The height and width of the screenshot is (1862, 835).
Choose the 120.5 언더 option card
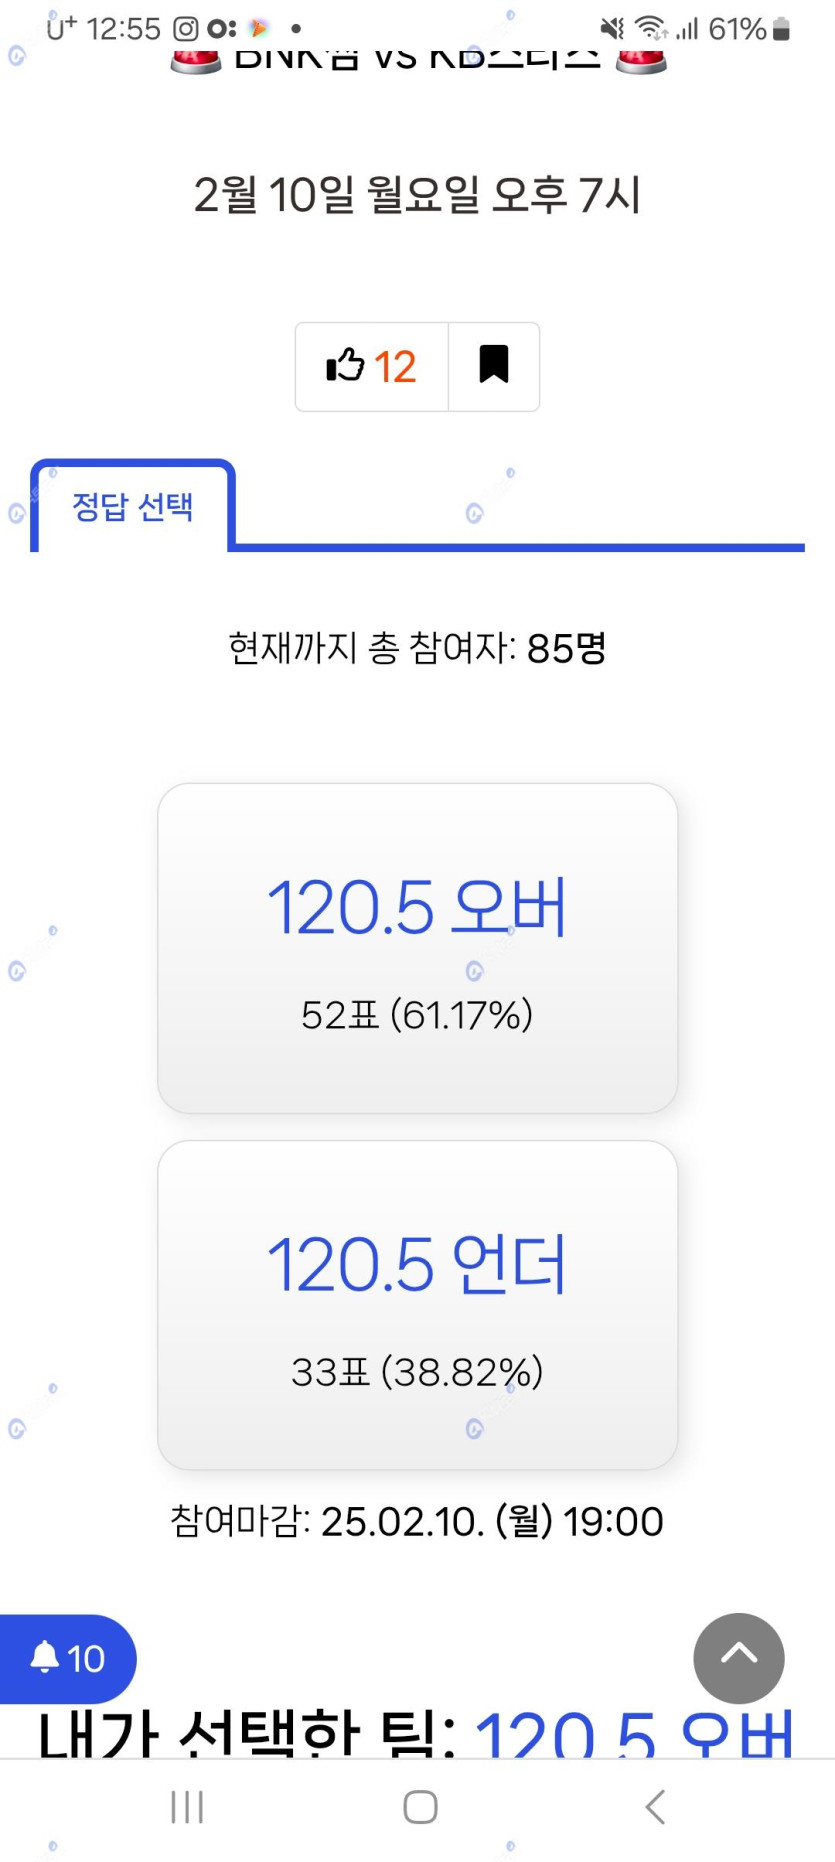point(417,1304)
